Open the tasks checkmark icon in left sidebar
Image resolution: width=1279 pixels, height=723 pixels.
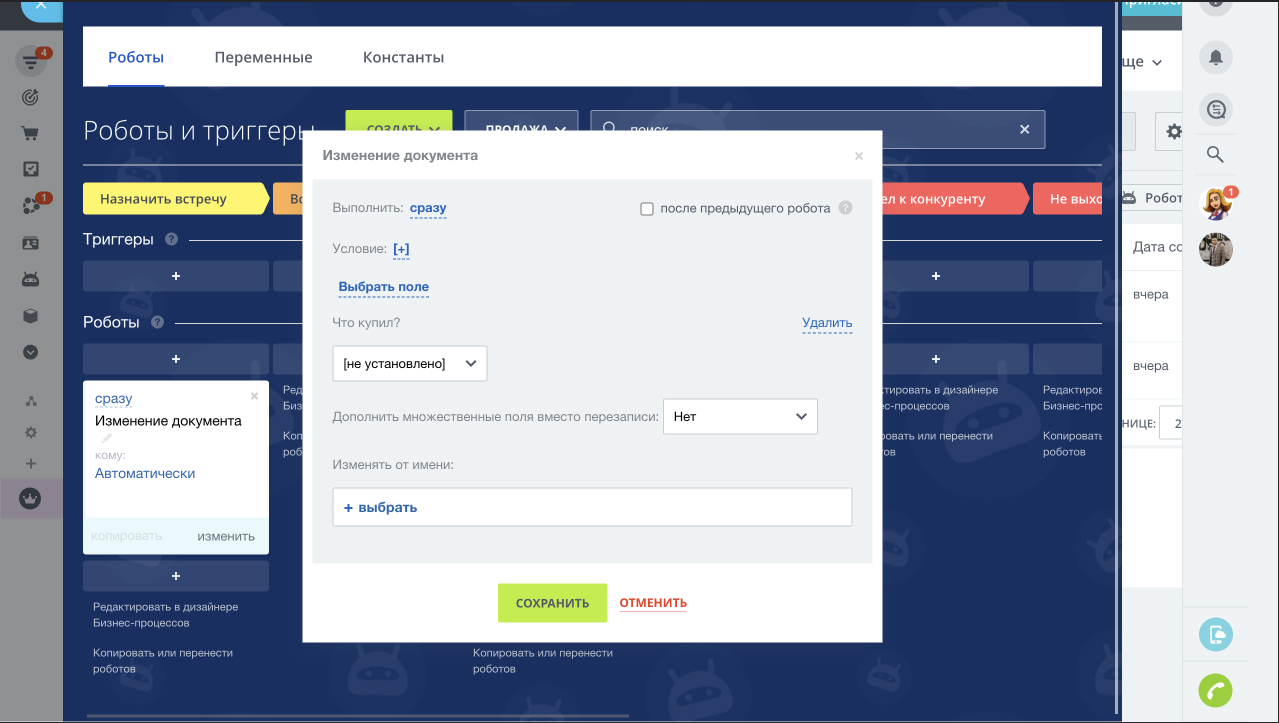(31, 169)
